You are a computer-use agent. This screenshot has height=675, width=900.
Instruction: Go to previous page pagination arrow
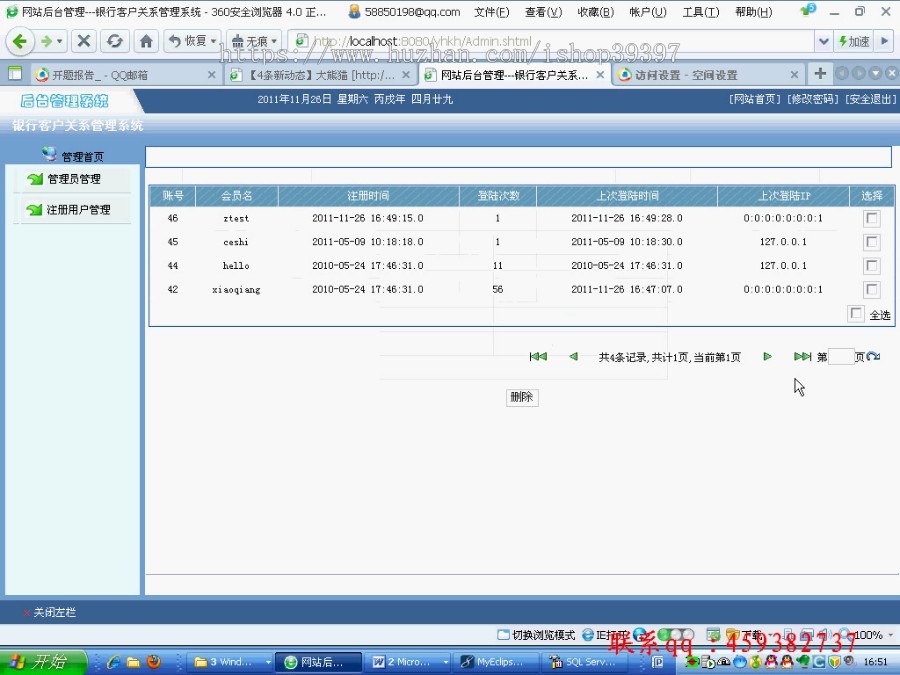pos(573,356)
